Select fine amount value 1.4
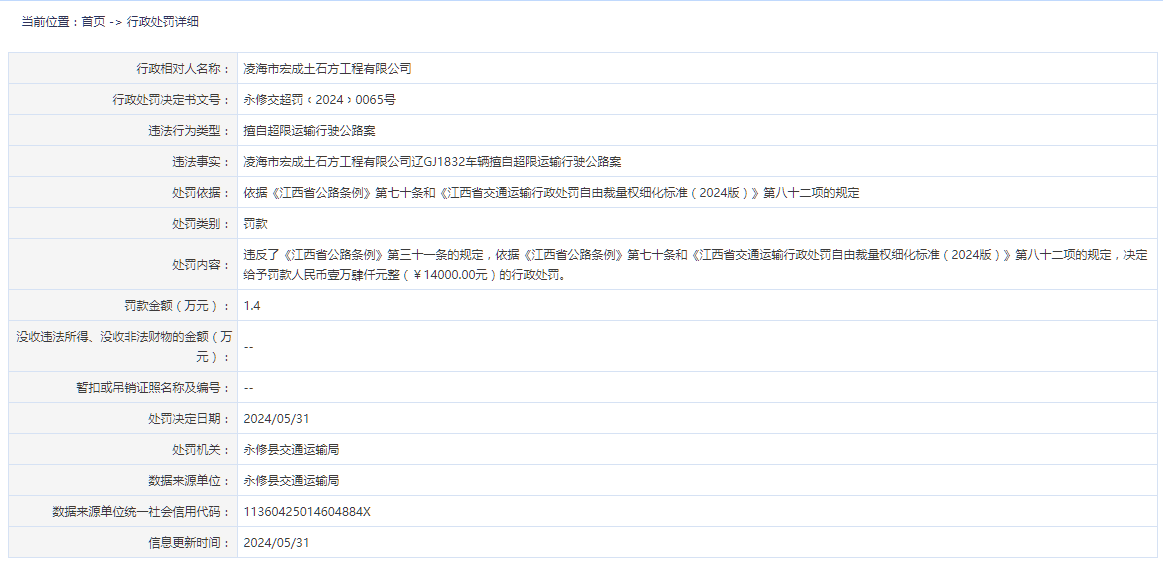The width and height of the screenshot is (1163, 563). click(252, 305)
